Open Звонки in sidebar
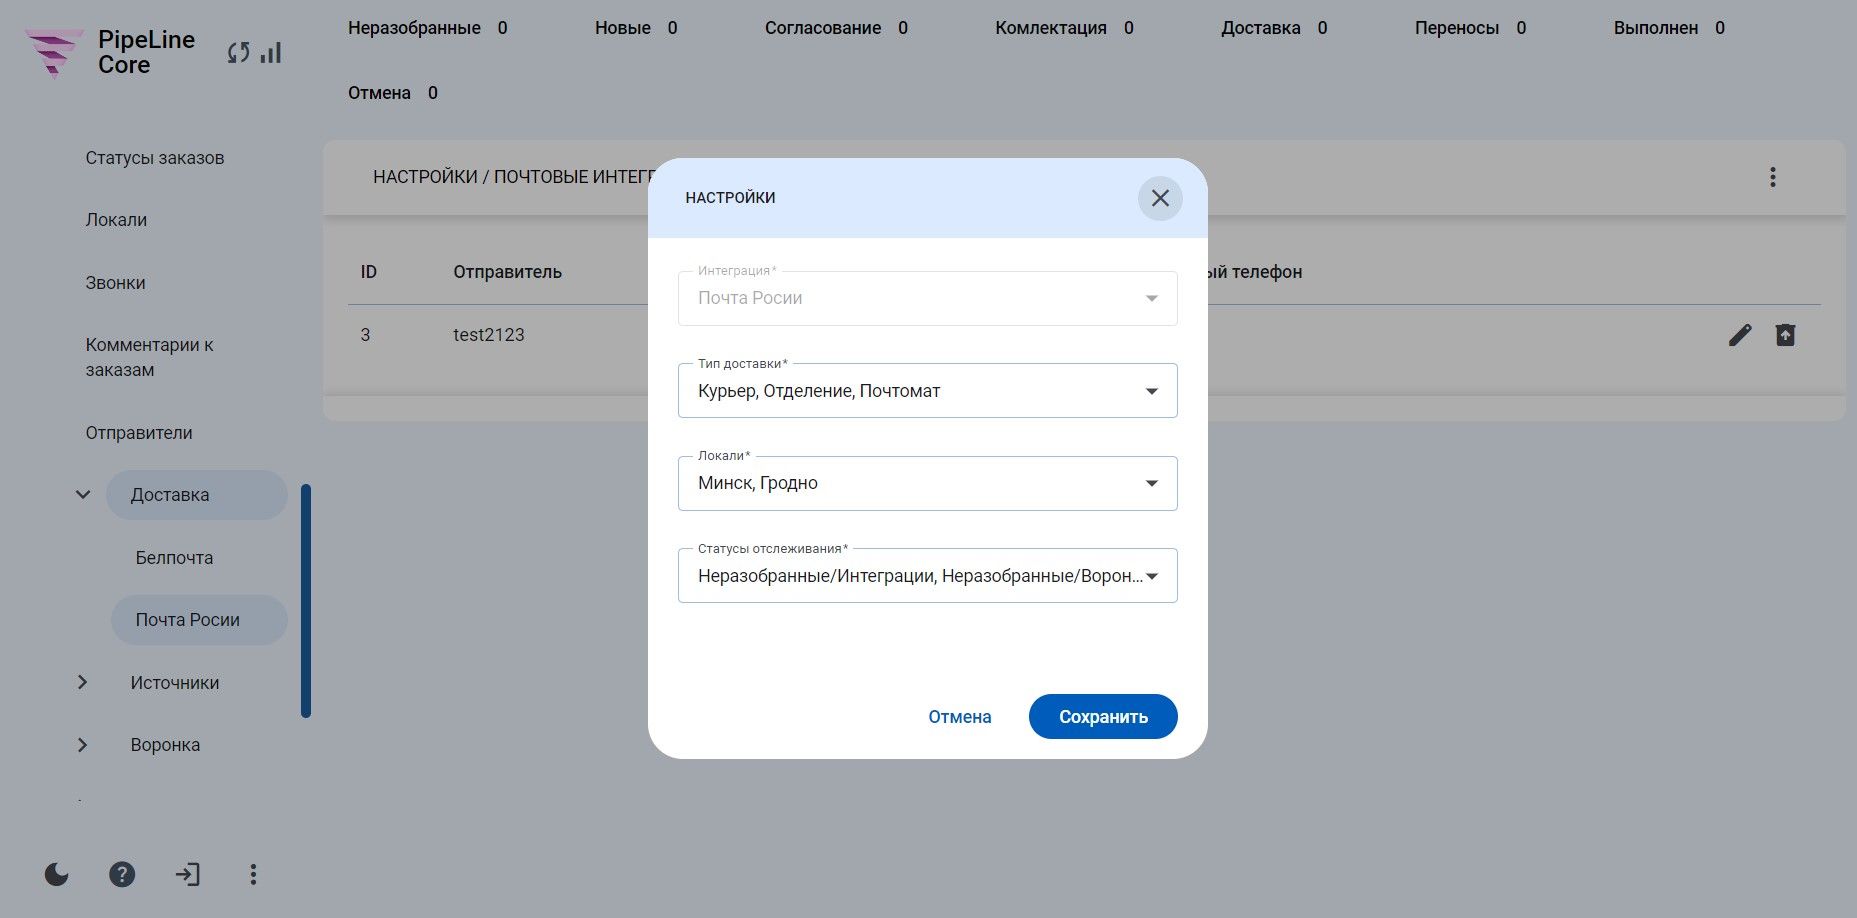Screen dimensions: 1857x918 tap(115, 283)
